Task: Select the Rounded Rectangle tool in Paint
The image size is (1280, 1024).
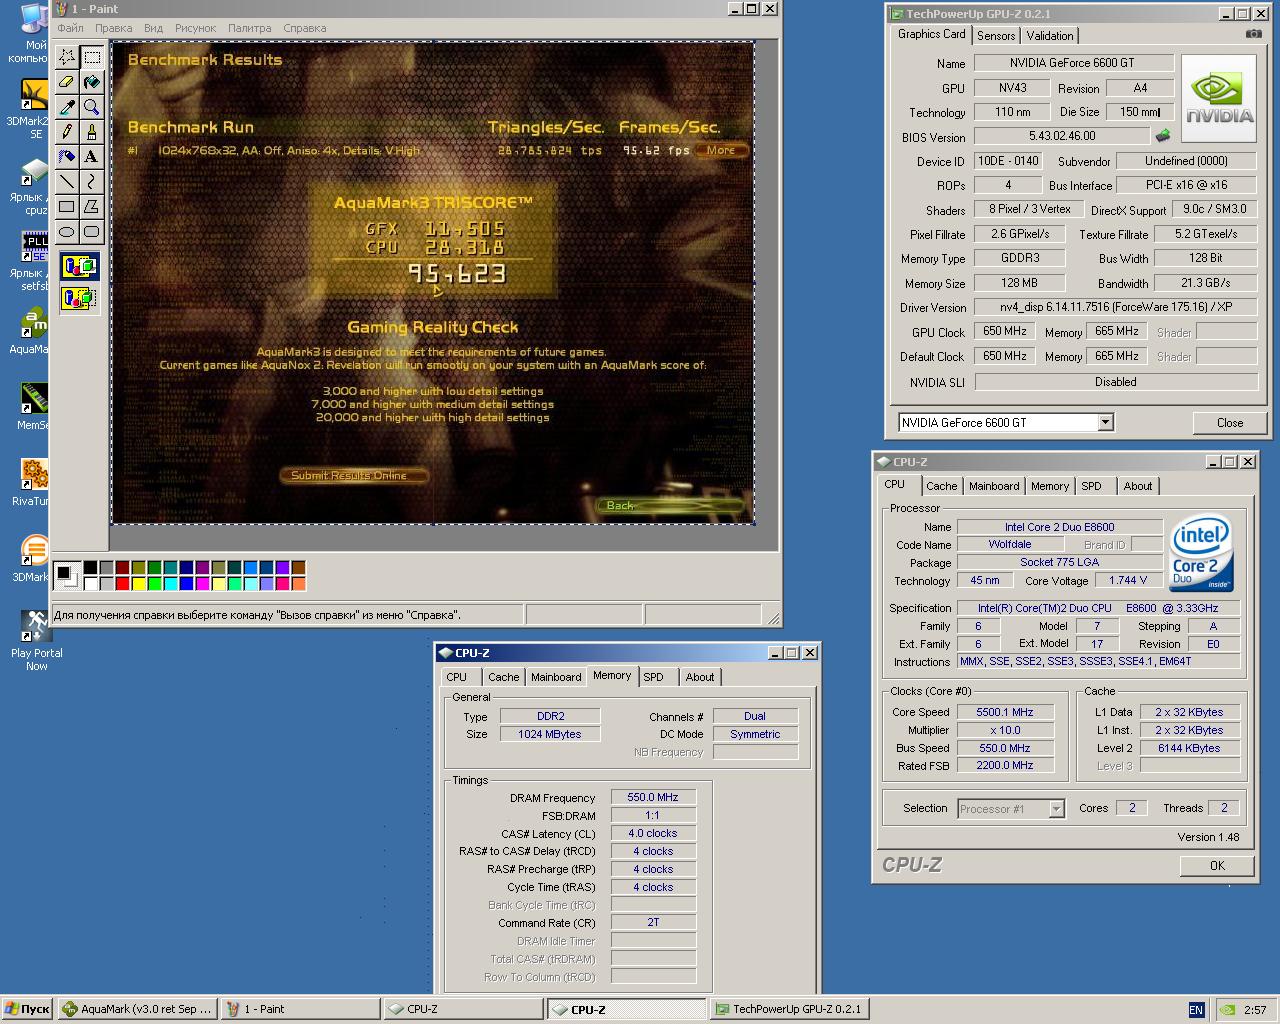Action: point(91,232)
